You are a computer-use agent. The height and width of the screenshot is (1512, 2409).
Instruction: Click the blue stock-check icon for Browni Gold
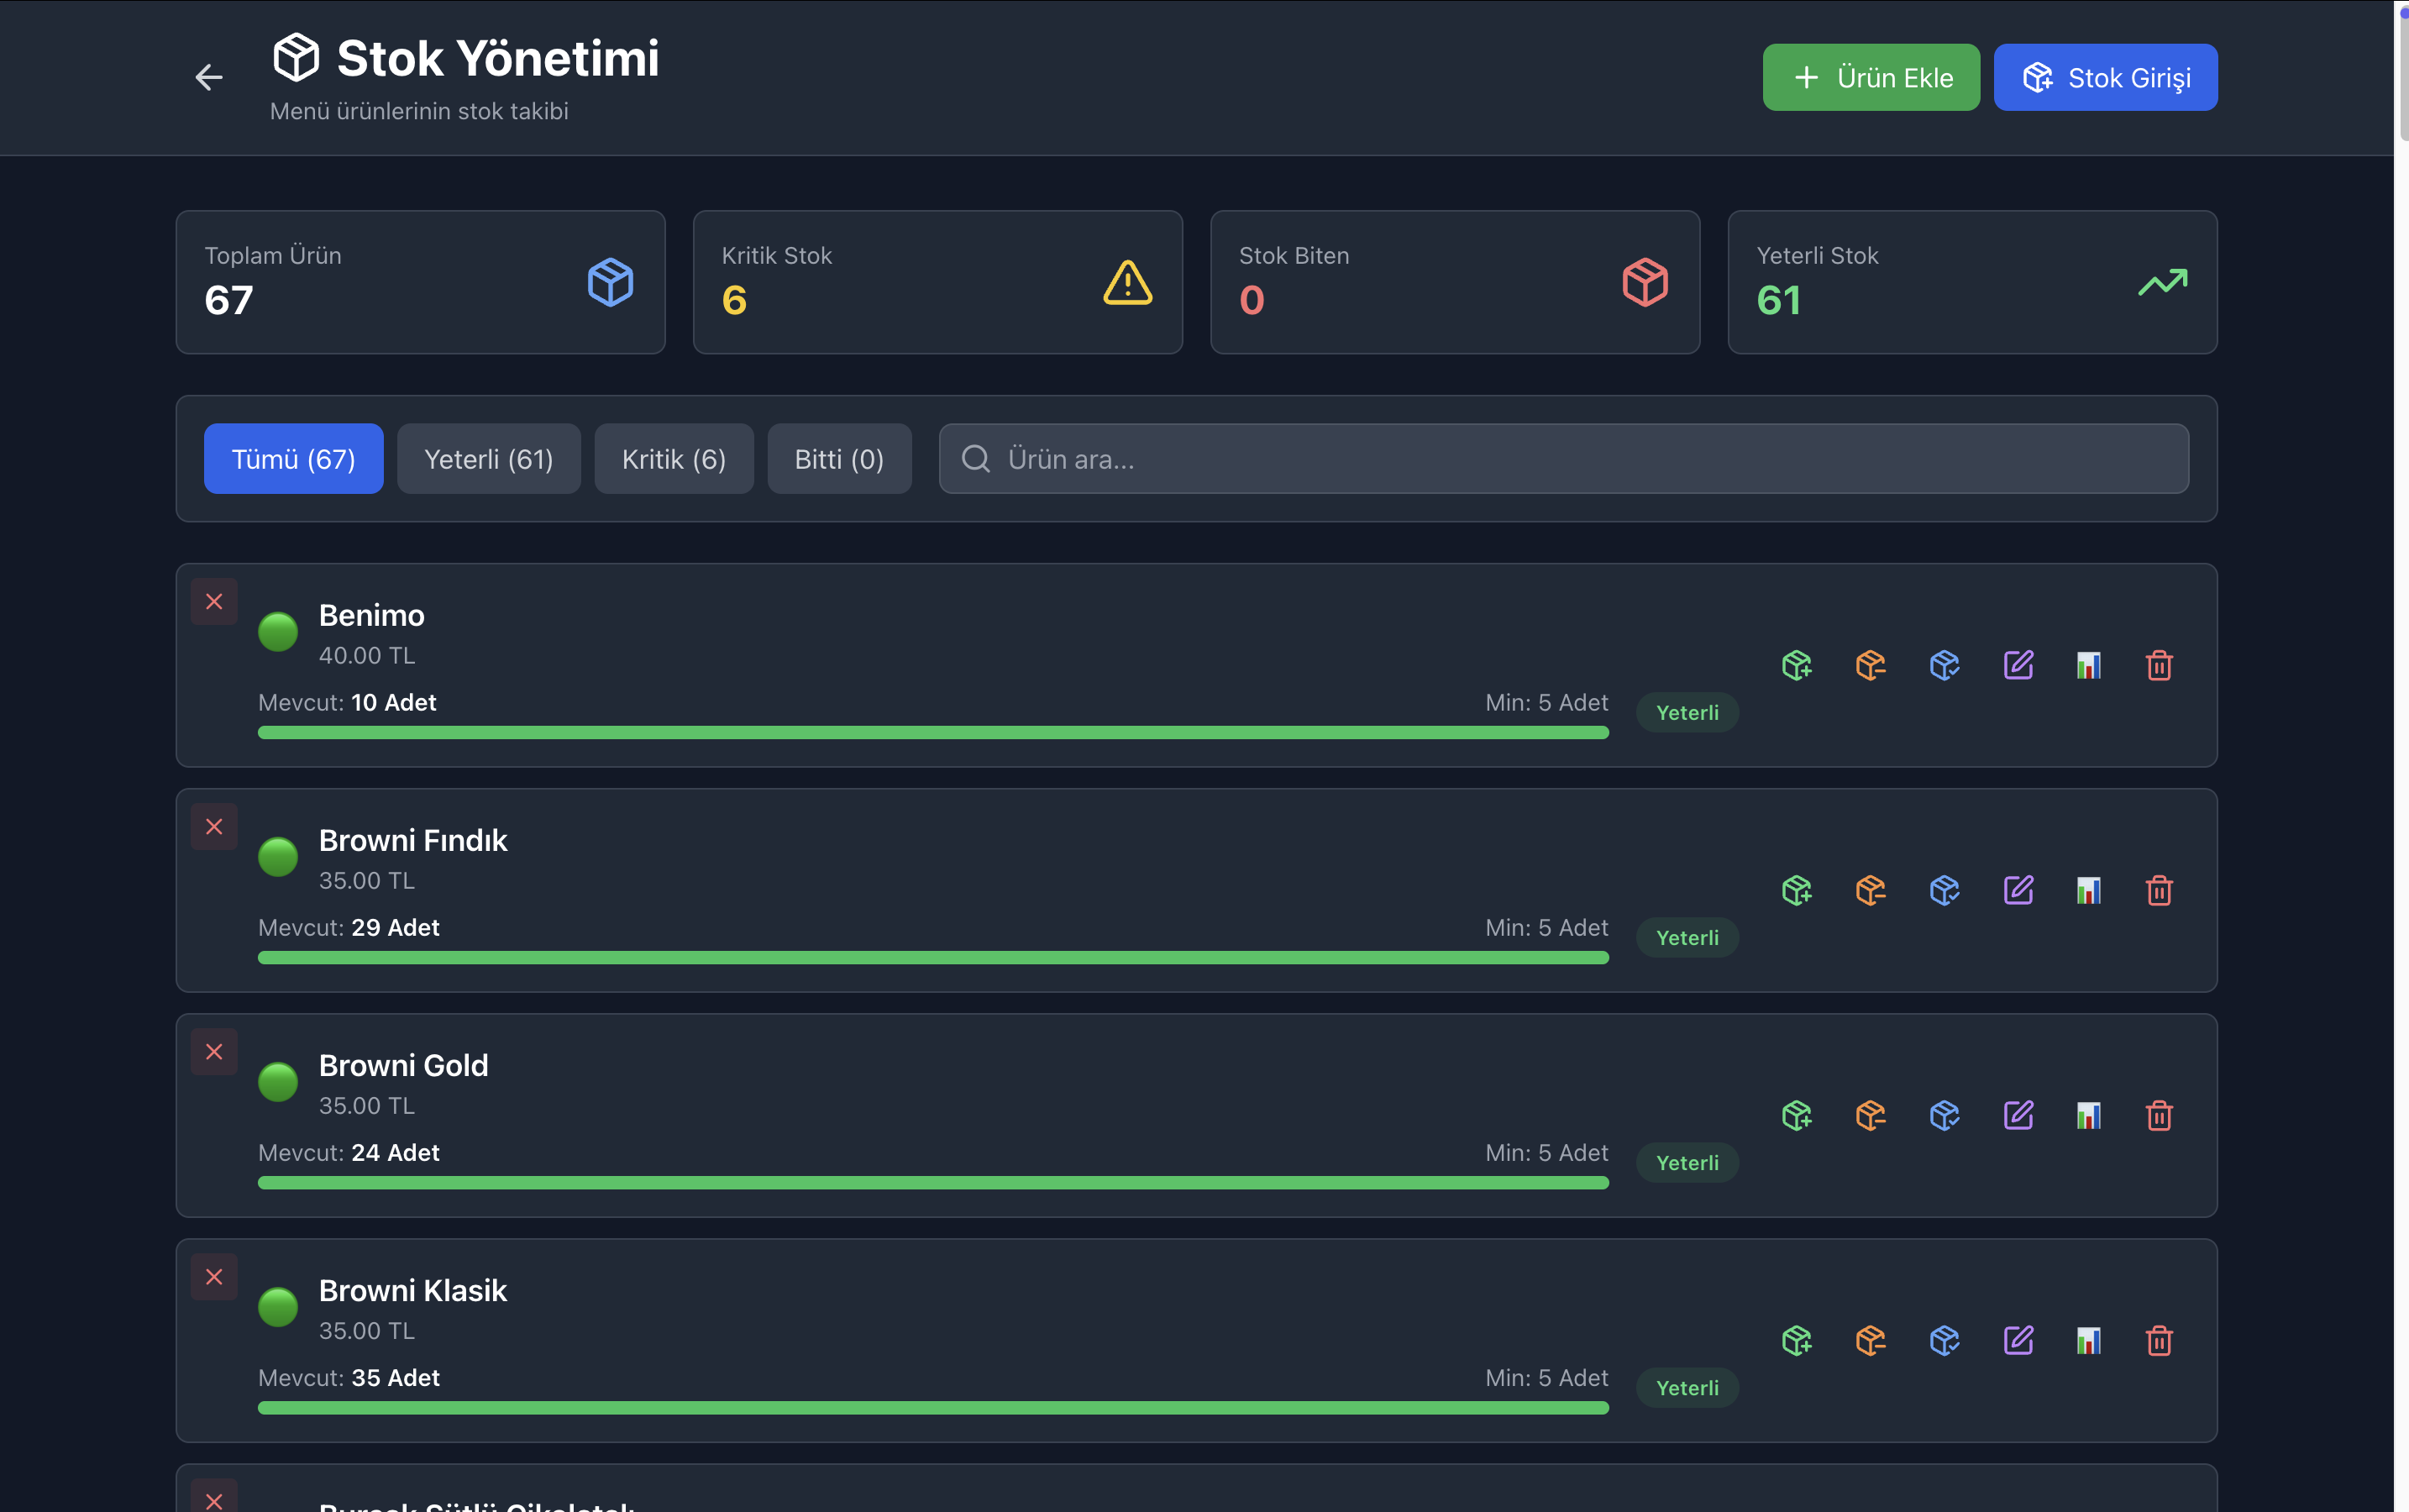click(x=1944, y=1115)
